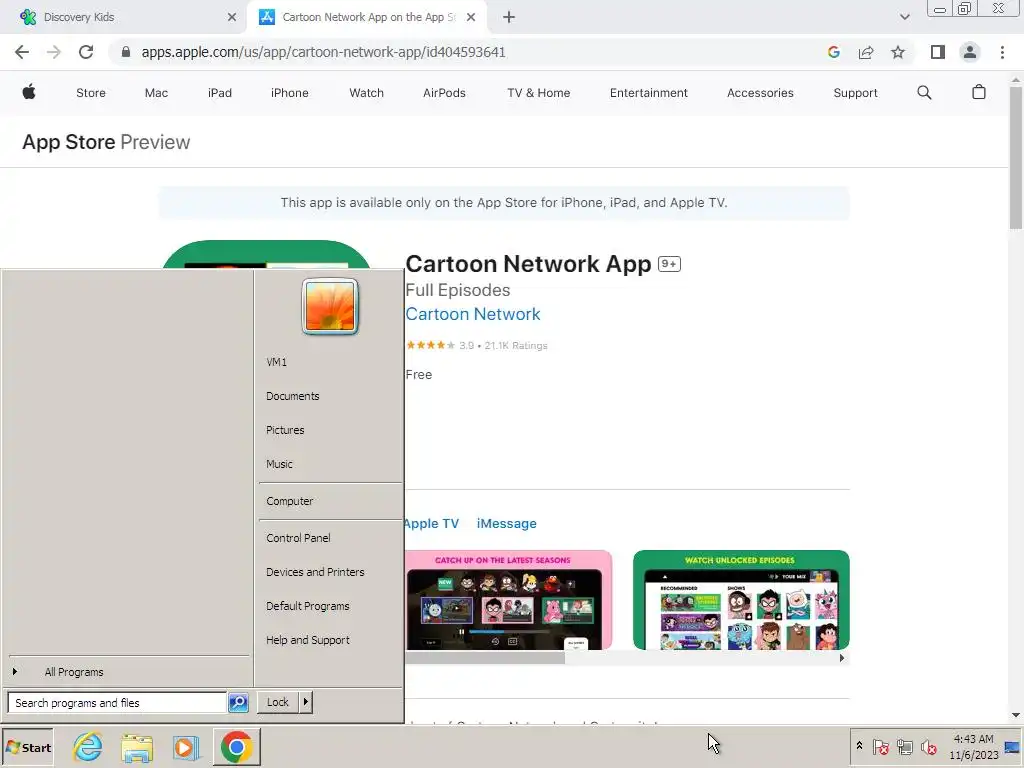Open Windows Media Player from the taskbar

[x=186, y=747]
